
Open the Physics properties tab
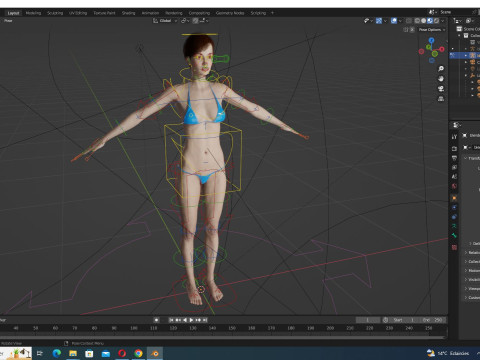click(454, 207)
